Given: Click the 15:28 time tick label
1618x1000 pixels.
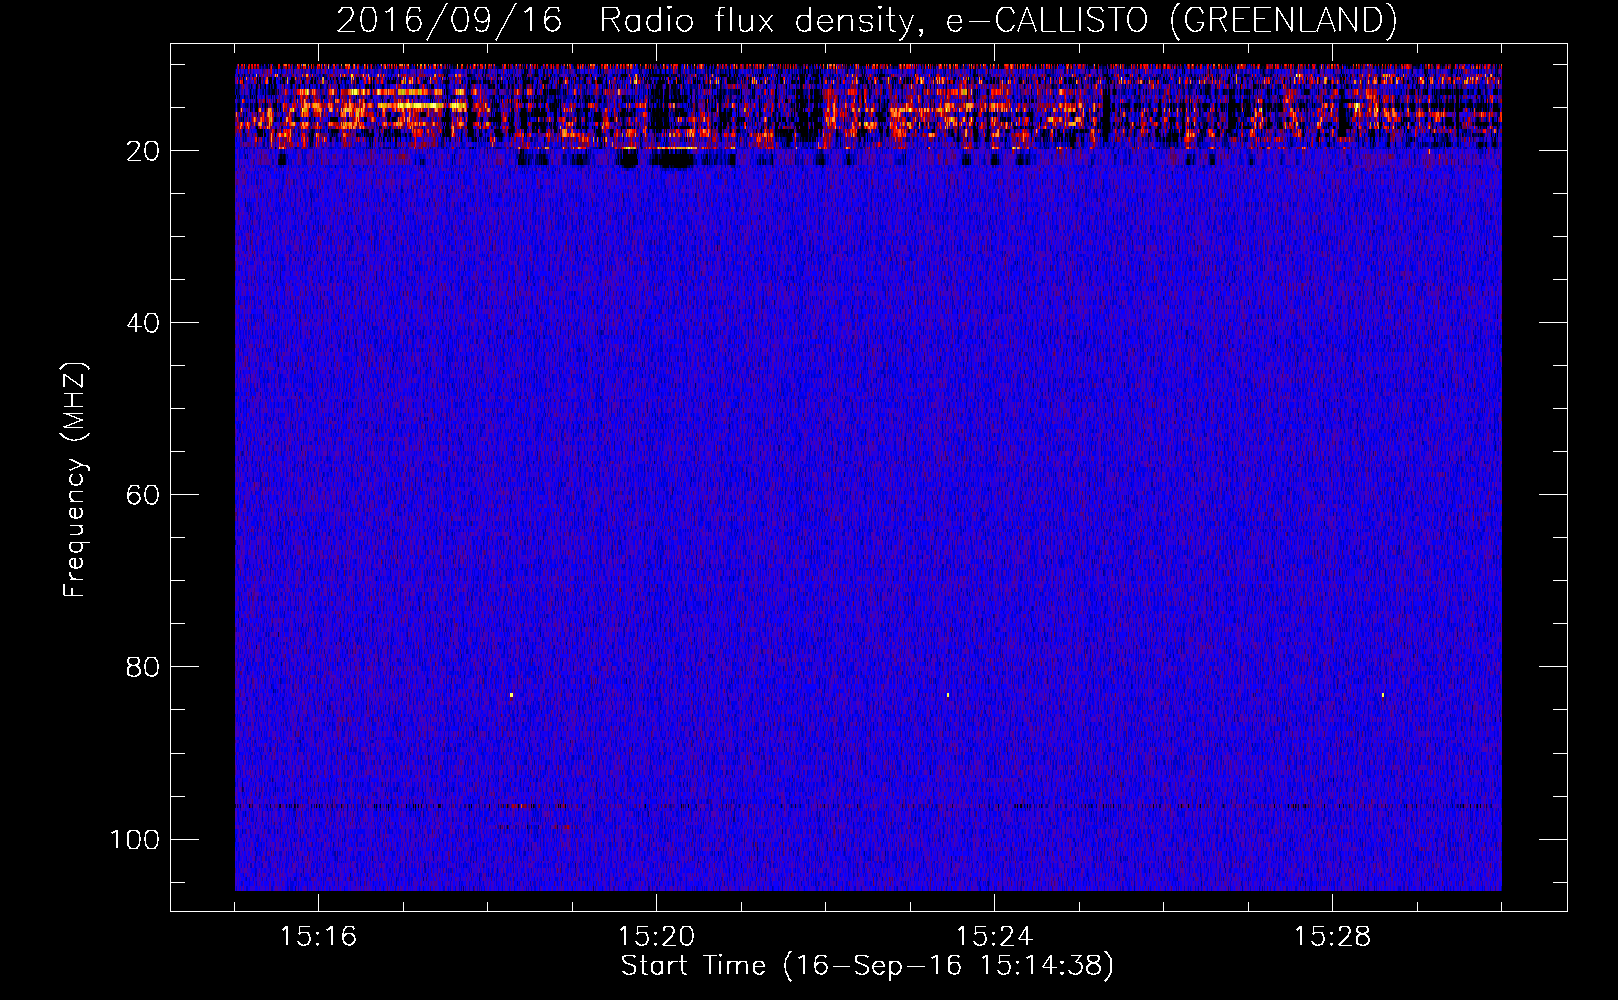Looking at the screenshot, I should (x=1332, y=937).
